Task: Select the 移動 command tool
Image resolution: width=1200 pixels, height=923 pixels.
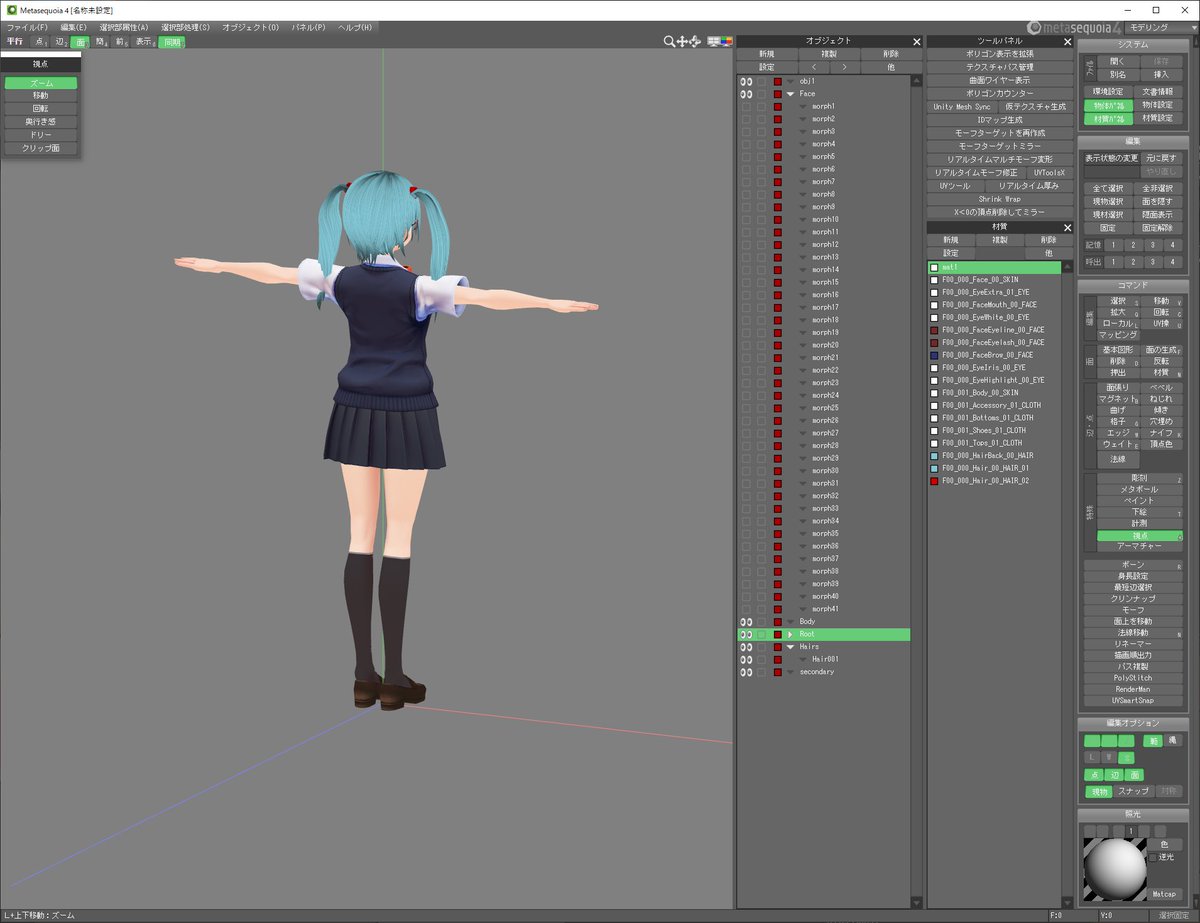Action: click(x=1161, y=301)
